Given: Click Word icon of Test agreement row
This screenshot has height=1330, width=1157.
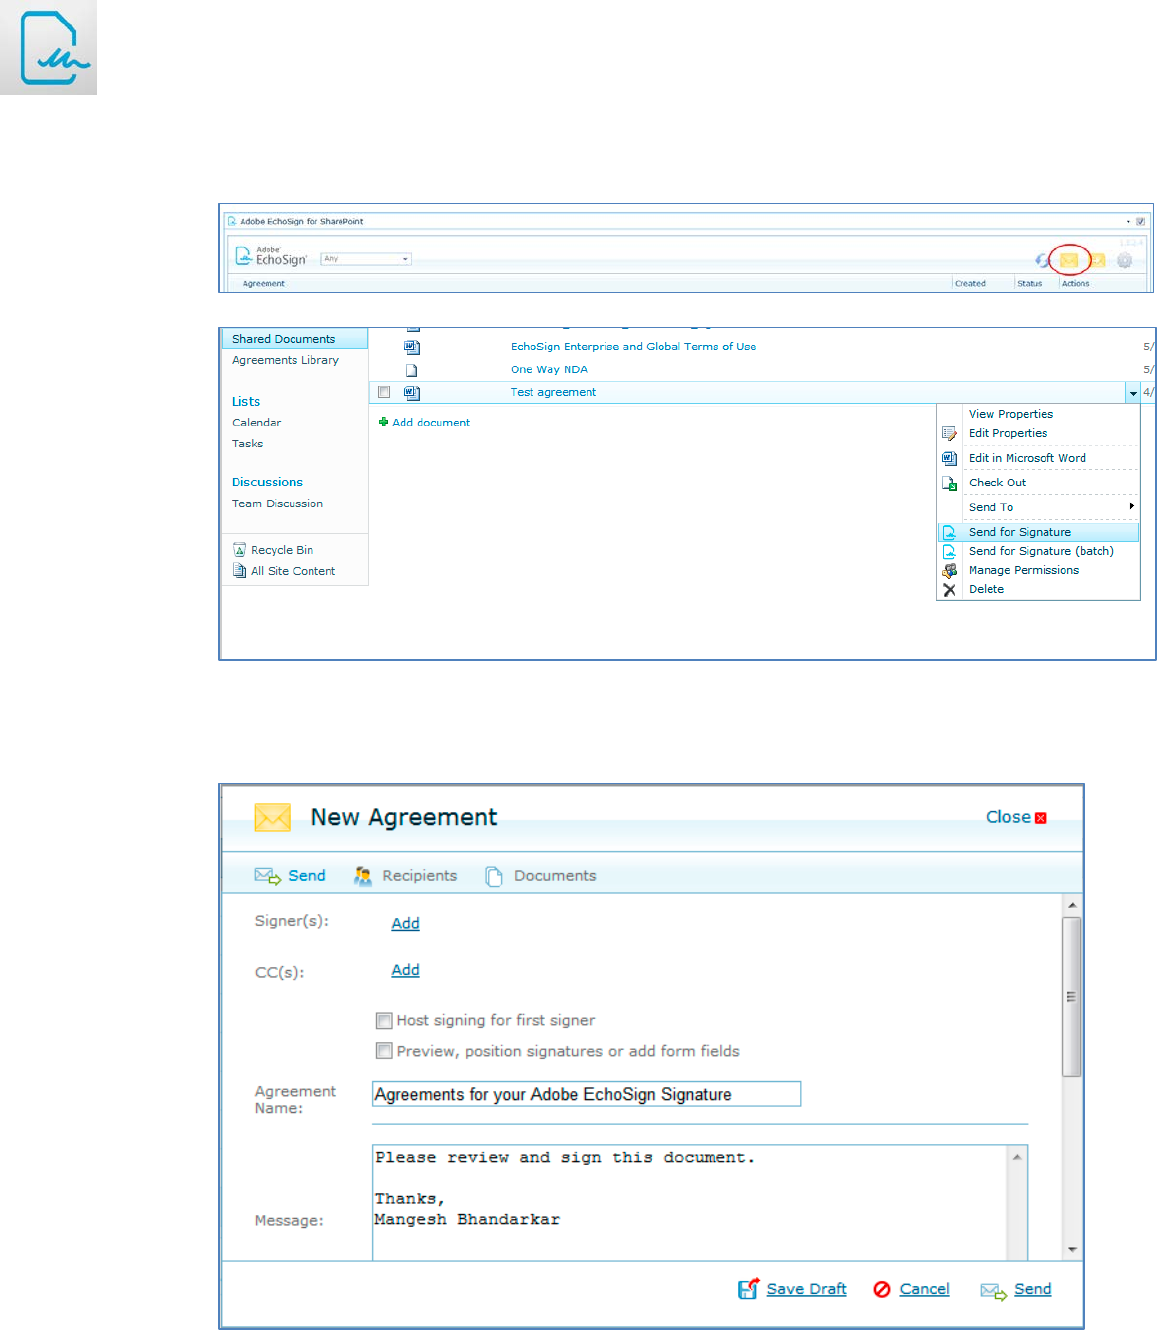Looking at the screenshot, I should tap(412, 393).
